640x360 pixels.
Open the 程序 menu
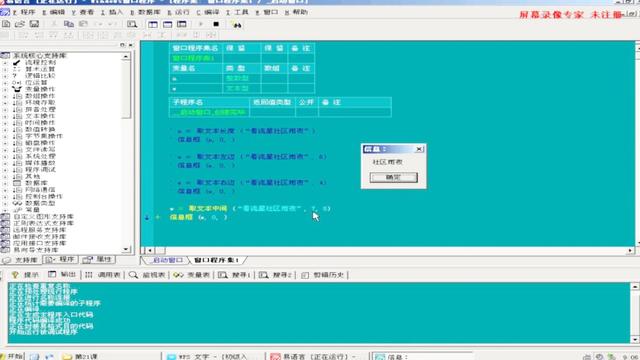tap(24, 12)
